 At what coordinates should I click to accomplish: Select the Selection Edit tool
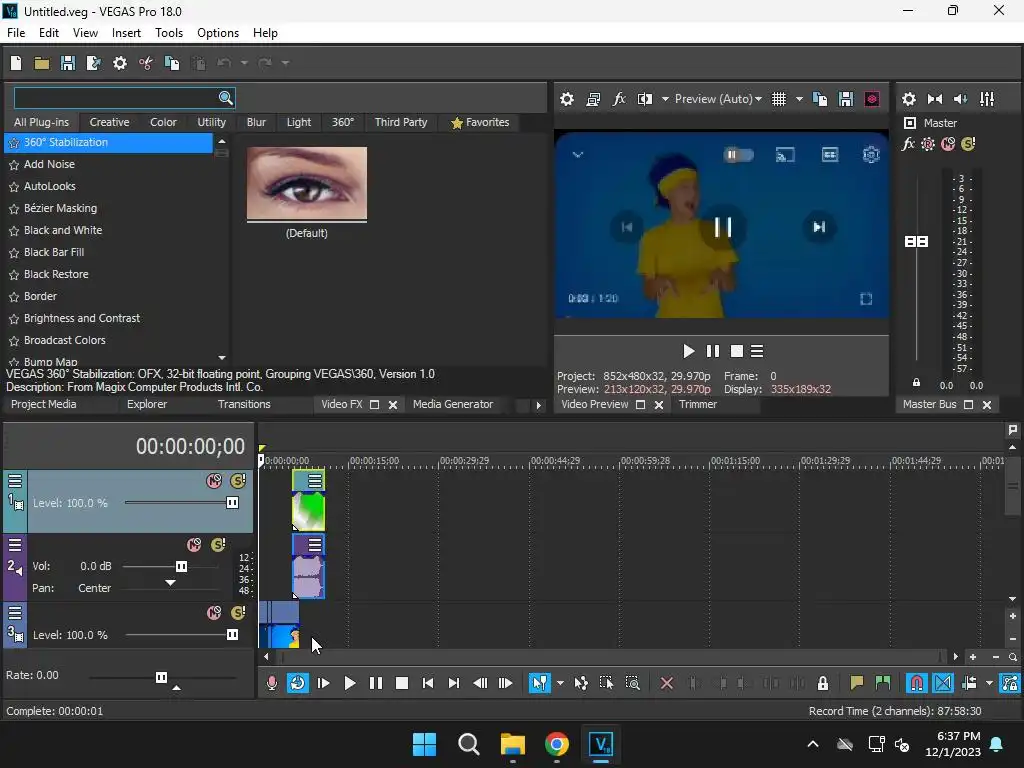[606, 683]
